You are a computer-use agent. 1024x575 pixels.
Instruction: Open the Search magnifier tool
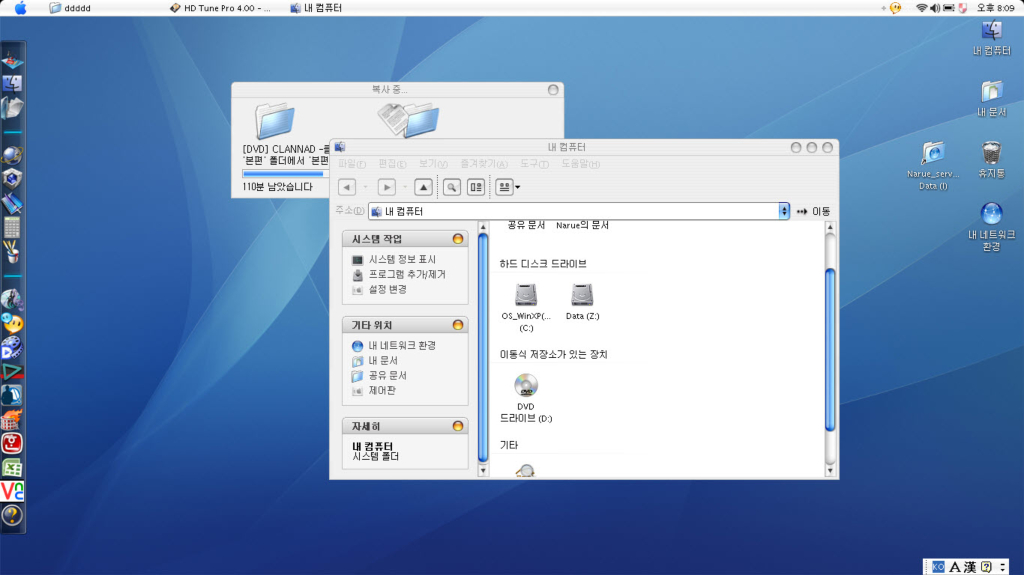coord(451,188)
